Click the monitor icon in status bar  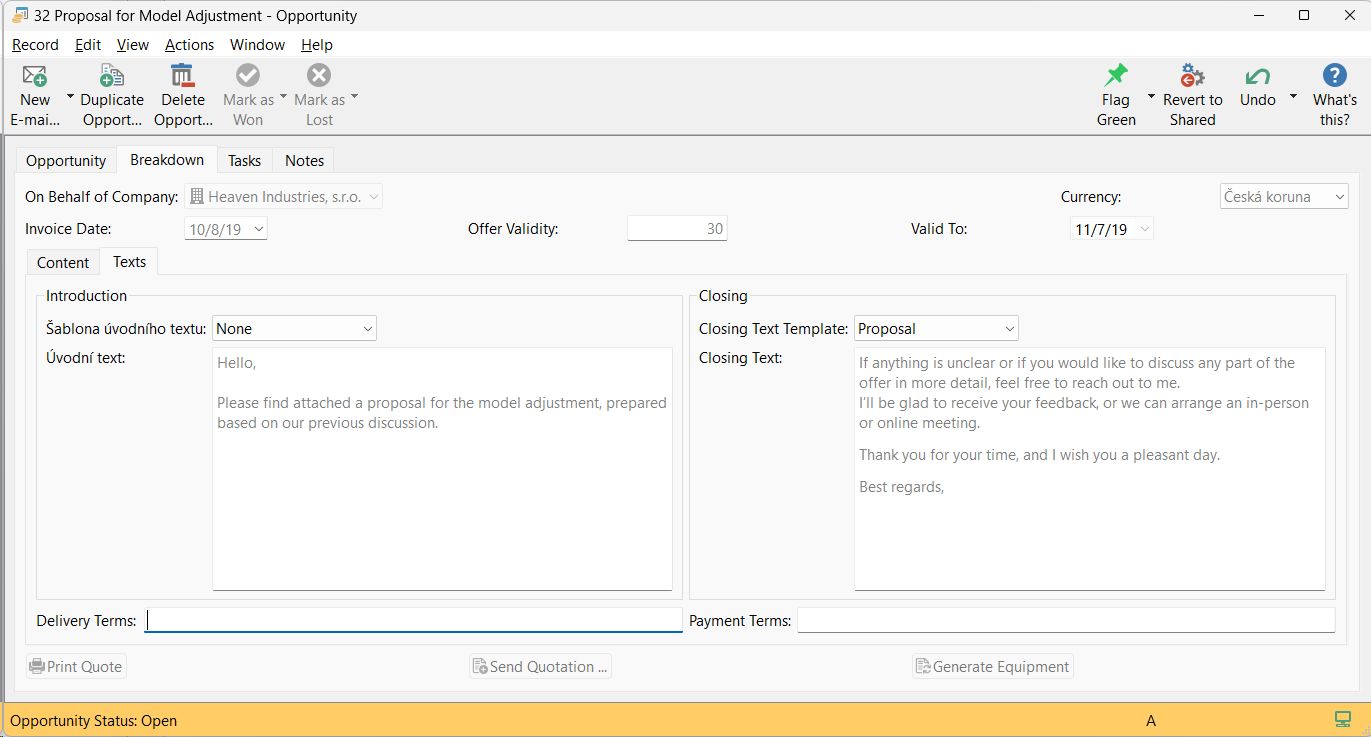pos(1342,720)
